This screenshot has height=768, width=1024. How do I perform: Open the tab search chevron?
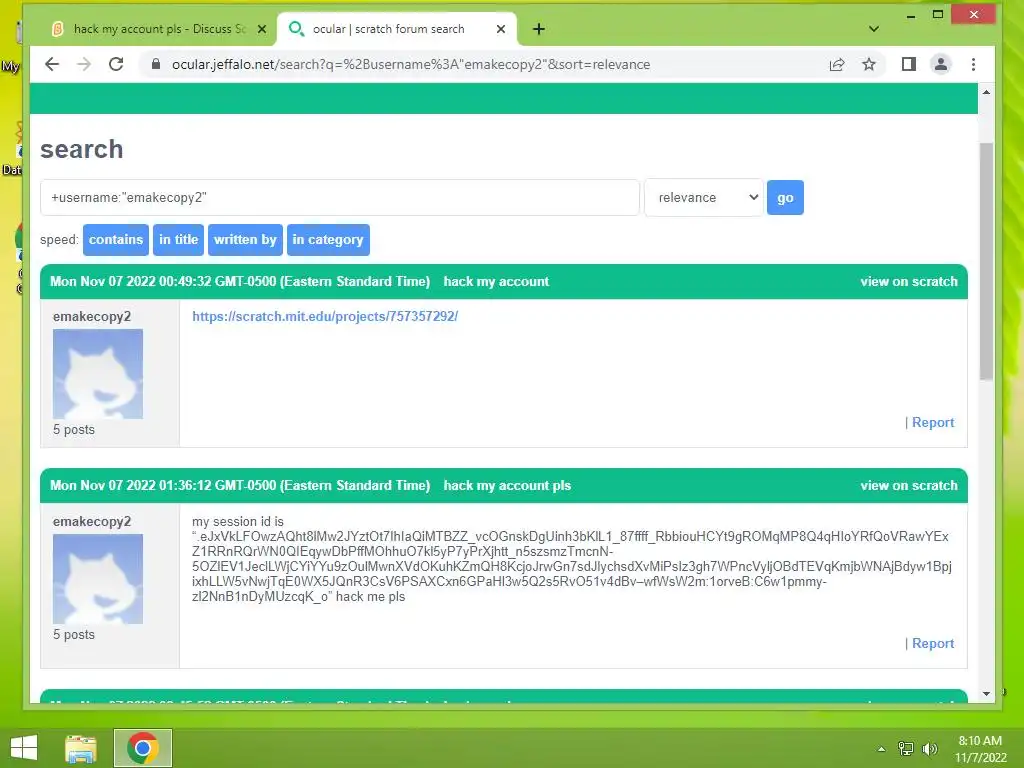(x=874, y=29)
